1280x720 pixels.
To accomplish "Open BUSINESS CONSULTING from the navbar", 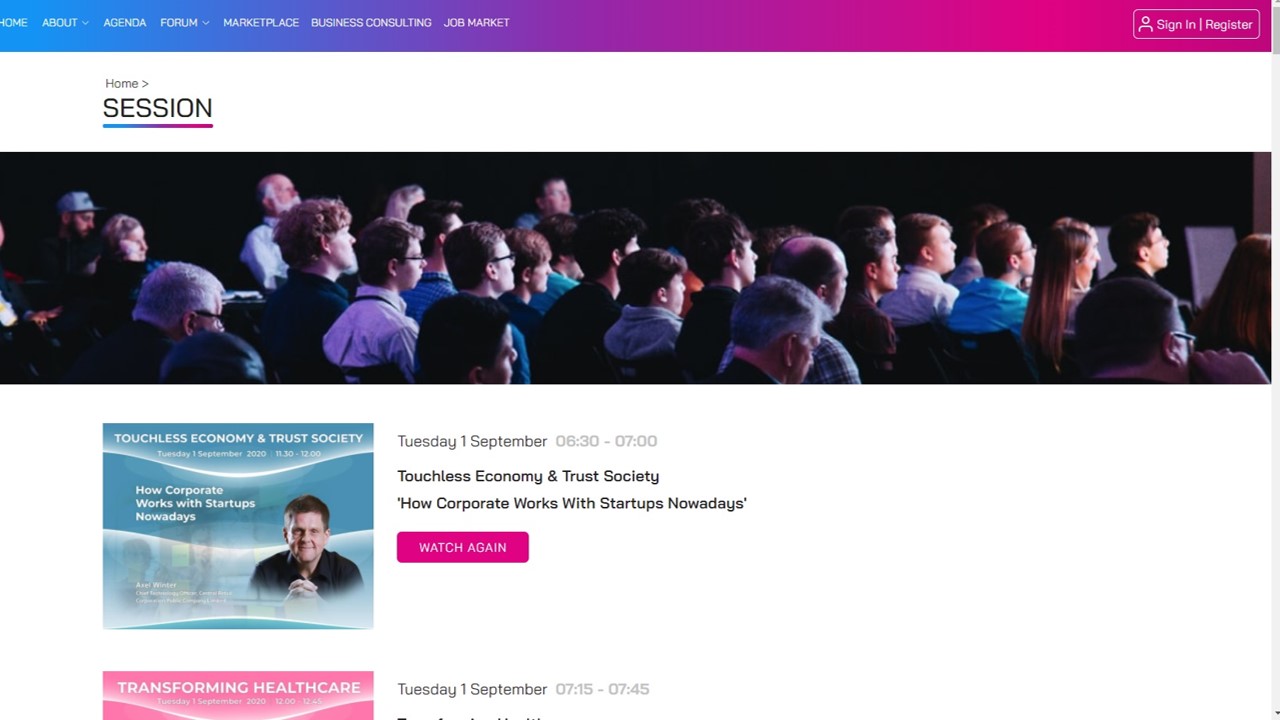I will click(371, 23).
